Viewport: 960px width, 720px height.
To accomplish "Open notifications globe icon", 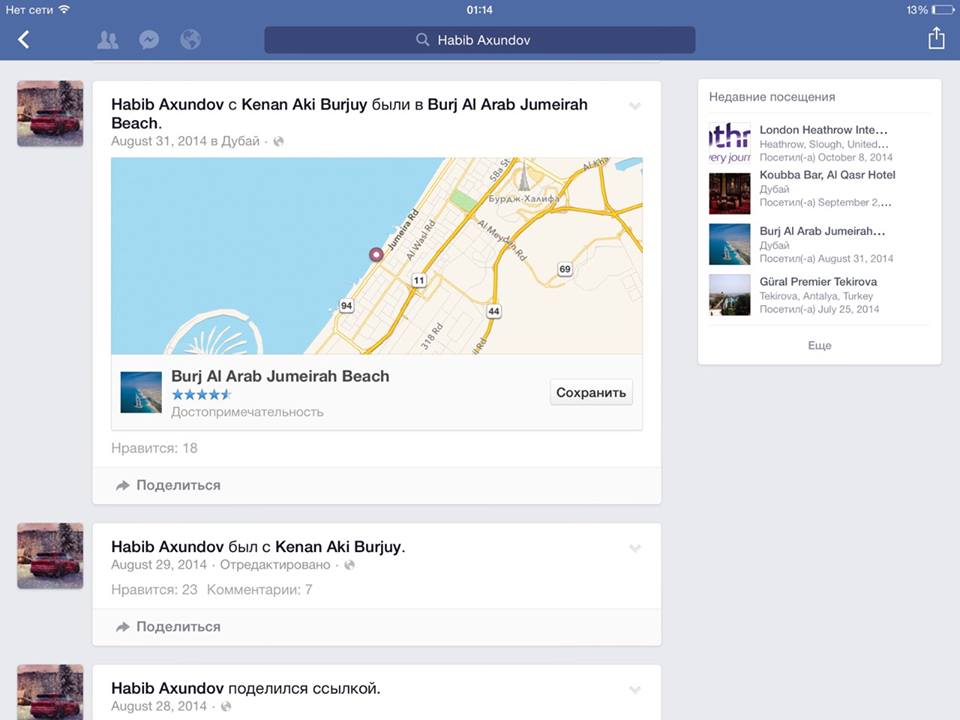I will pyautogui.click(x=190, y=40).
